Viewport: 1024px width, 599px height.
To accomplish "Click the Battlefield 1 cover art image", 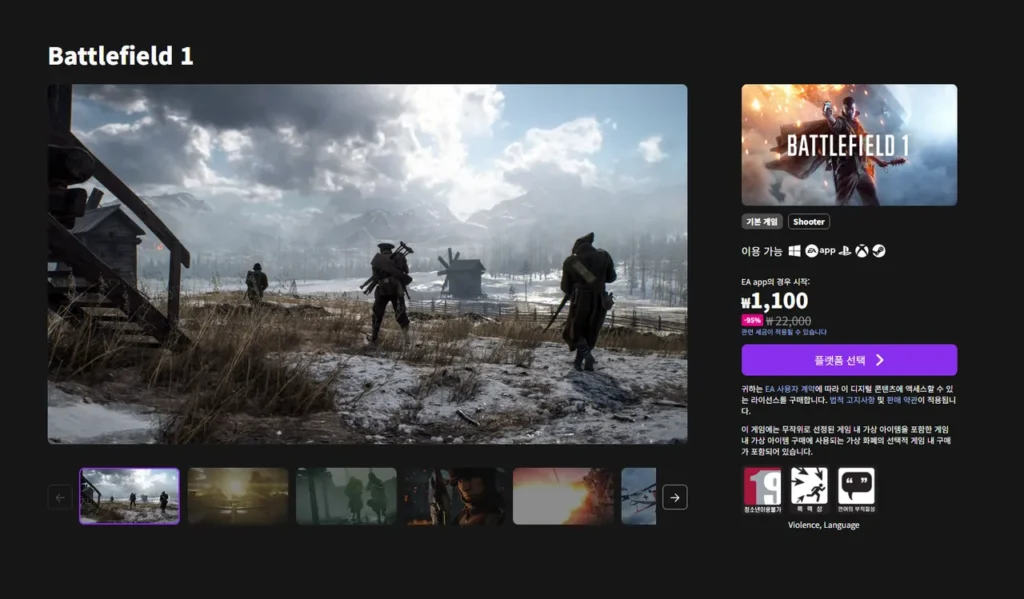I will pyautogui.click(x=849, y=145).
